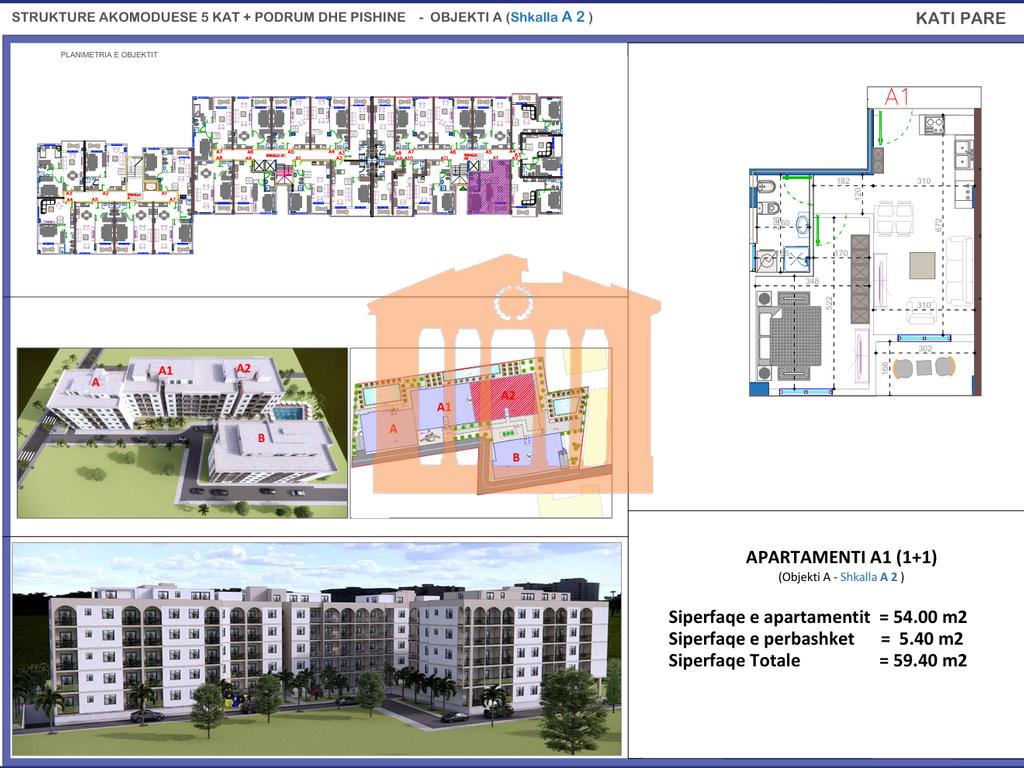The width and height of the screenshot is (1024, 768).
Task: Click blue 'Shkalla A 2' under the apartment heading
Action: [869, 577]
